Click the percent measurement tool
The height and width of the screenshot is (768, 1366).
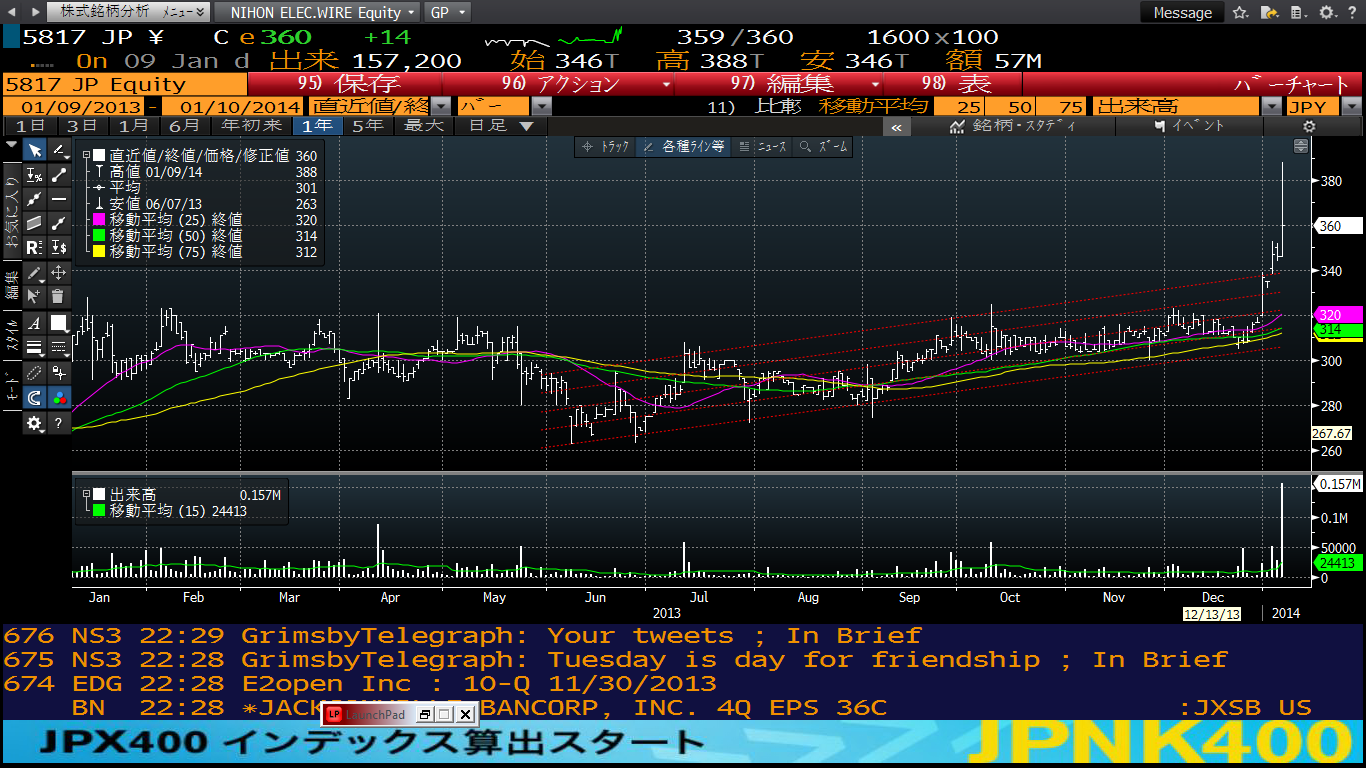click(34, 175)
